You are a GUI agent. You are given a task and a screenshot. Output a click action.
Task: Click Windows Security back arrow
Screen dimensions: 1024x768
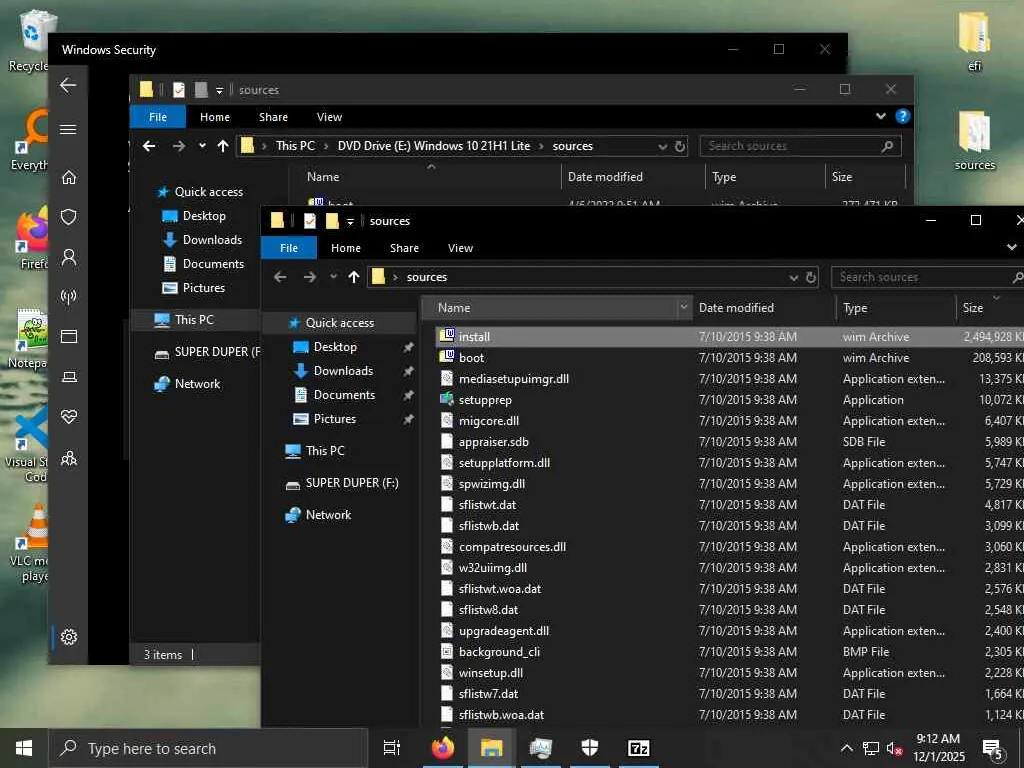(x=68, y=85)
